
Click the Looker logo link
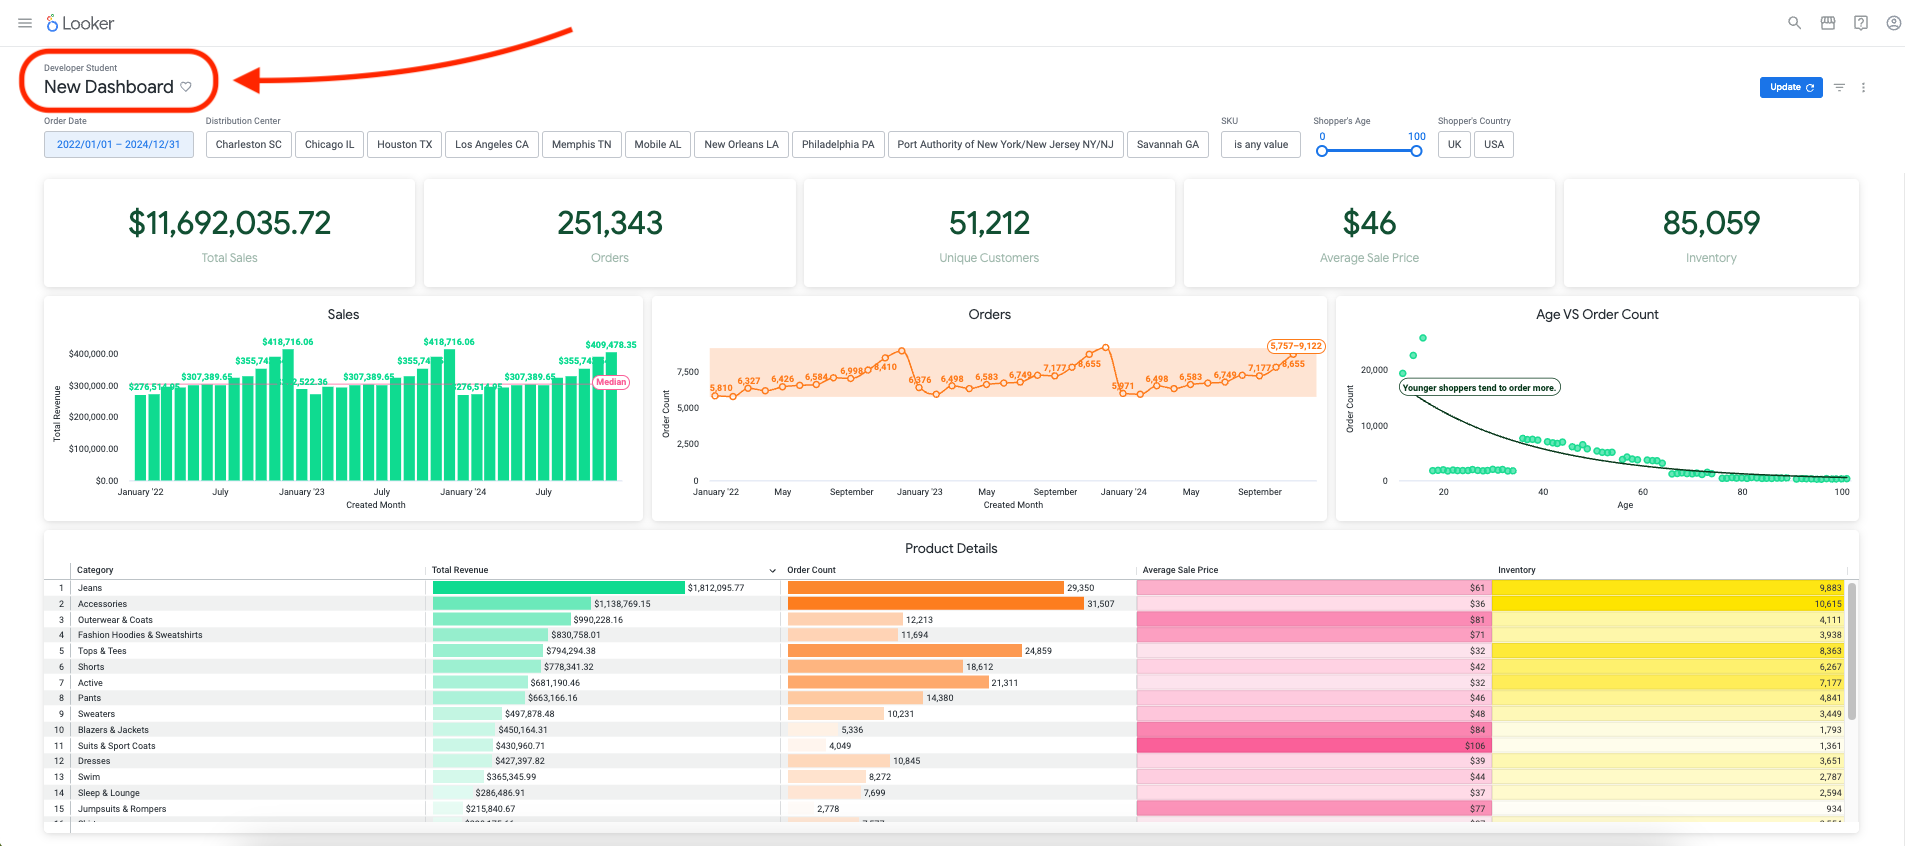click(x=80, y=23)
